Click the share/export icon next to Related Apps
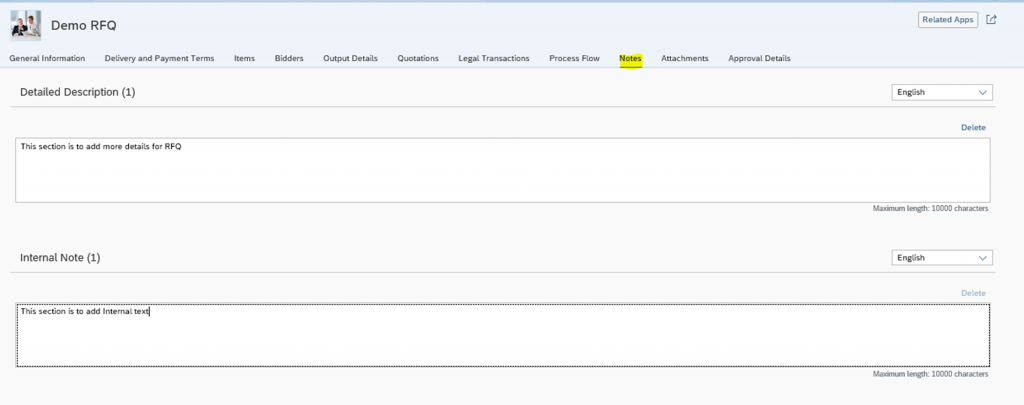 991,20
